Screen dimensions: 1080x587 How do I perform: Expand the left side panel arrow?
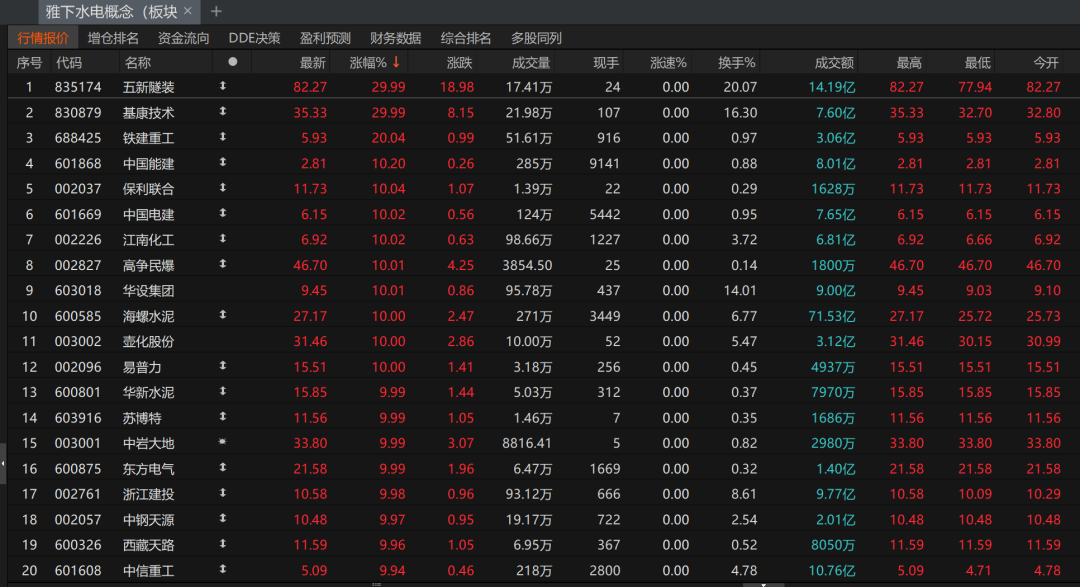(x=3, y=464)
